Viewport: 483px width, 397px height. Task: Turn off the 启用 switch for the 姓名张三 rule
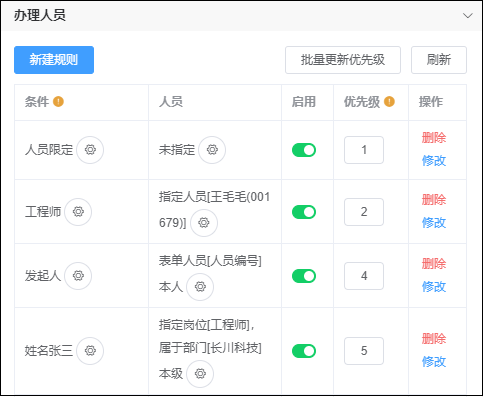pos(304,351)
